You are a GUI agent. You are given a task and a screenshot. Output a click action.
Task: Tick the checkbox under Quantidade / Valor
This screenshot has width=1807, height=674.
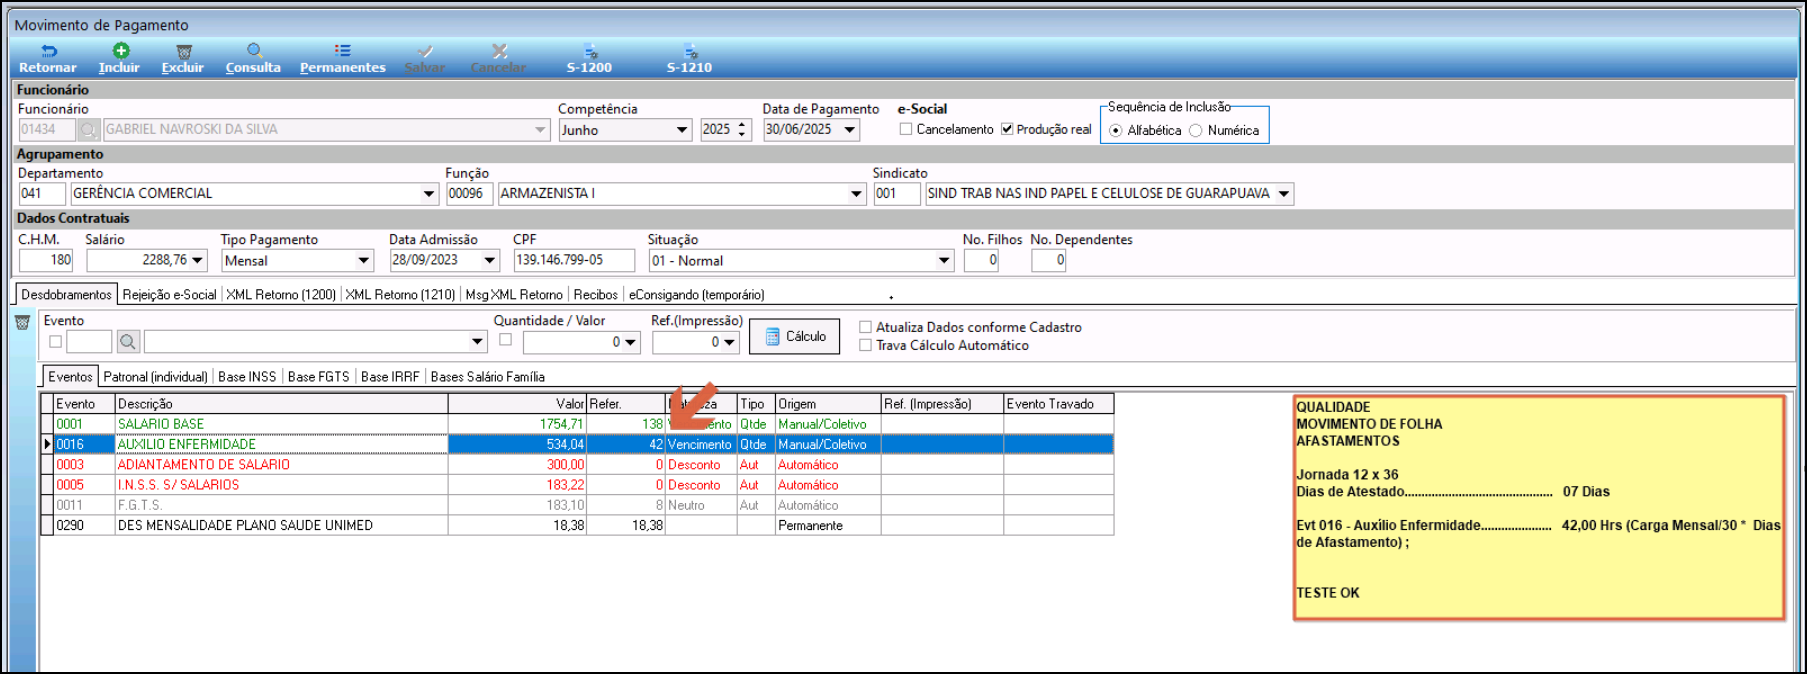pyautogui.click(x=506, y=340)
